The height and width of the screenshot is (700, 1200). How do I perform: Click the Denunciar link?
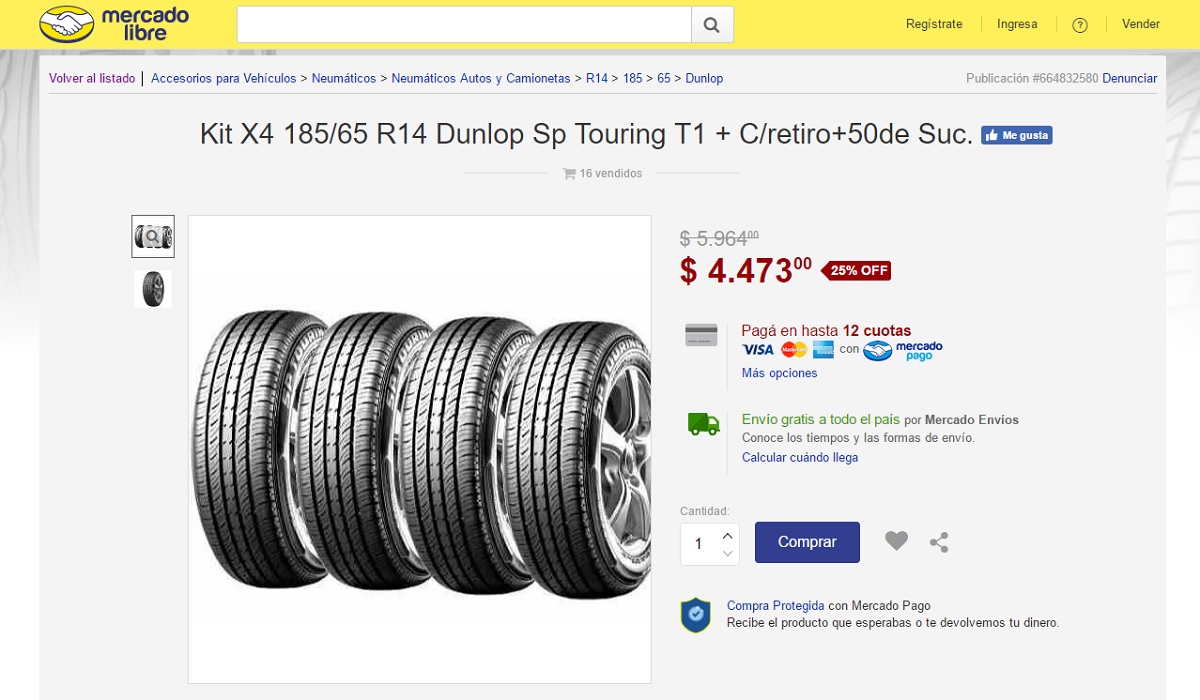point(1129,78)
